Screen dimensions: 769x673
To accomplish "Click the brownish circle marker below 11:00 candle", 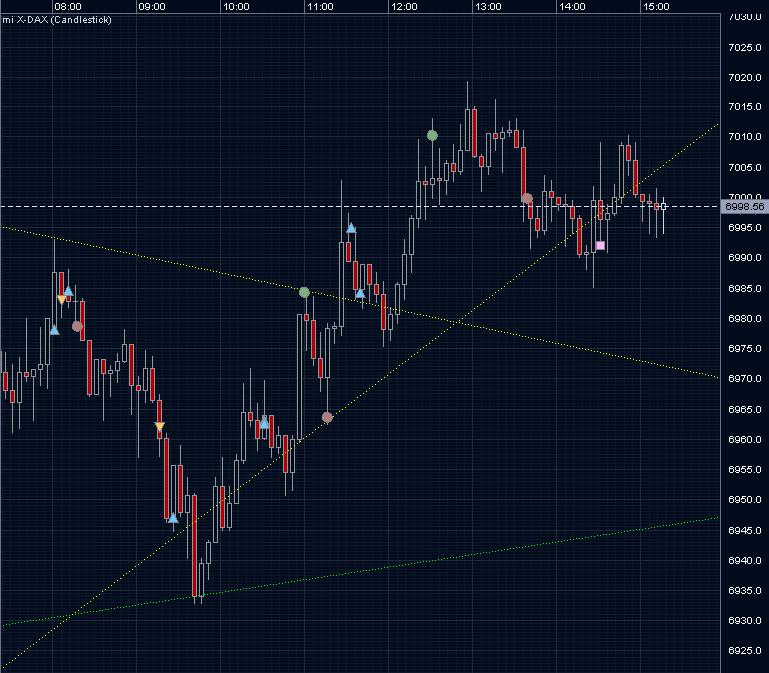I will coord(327,417).
